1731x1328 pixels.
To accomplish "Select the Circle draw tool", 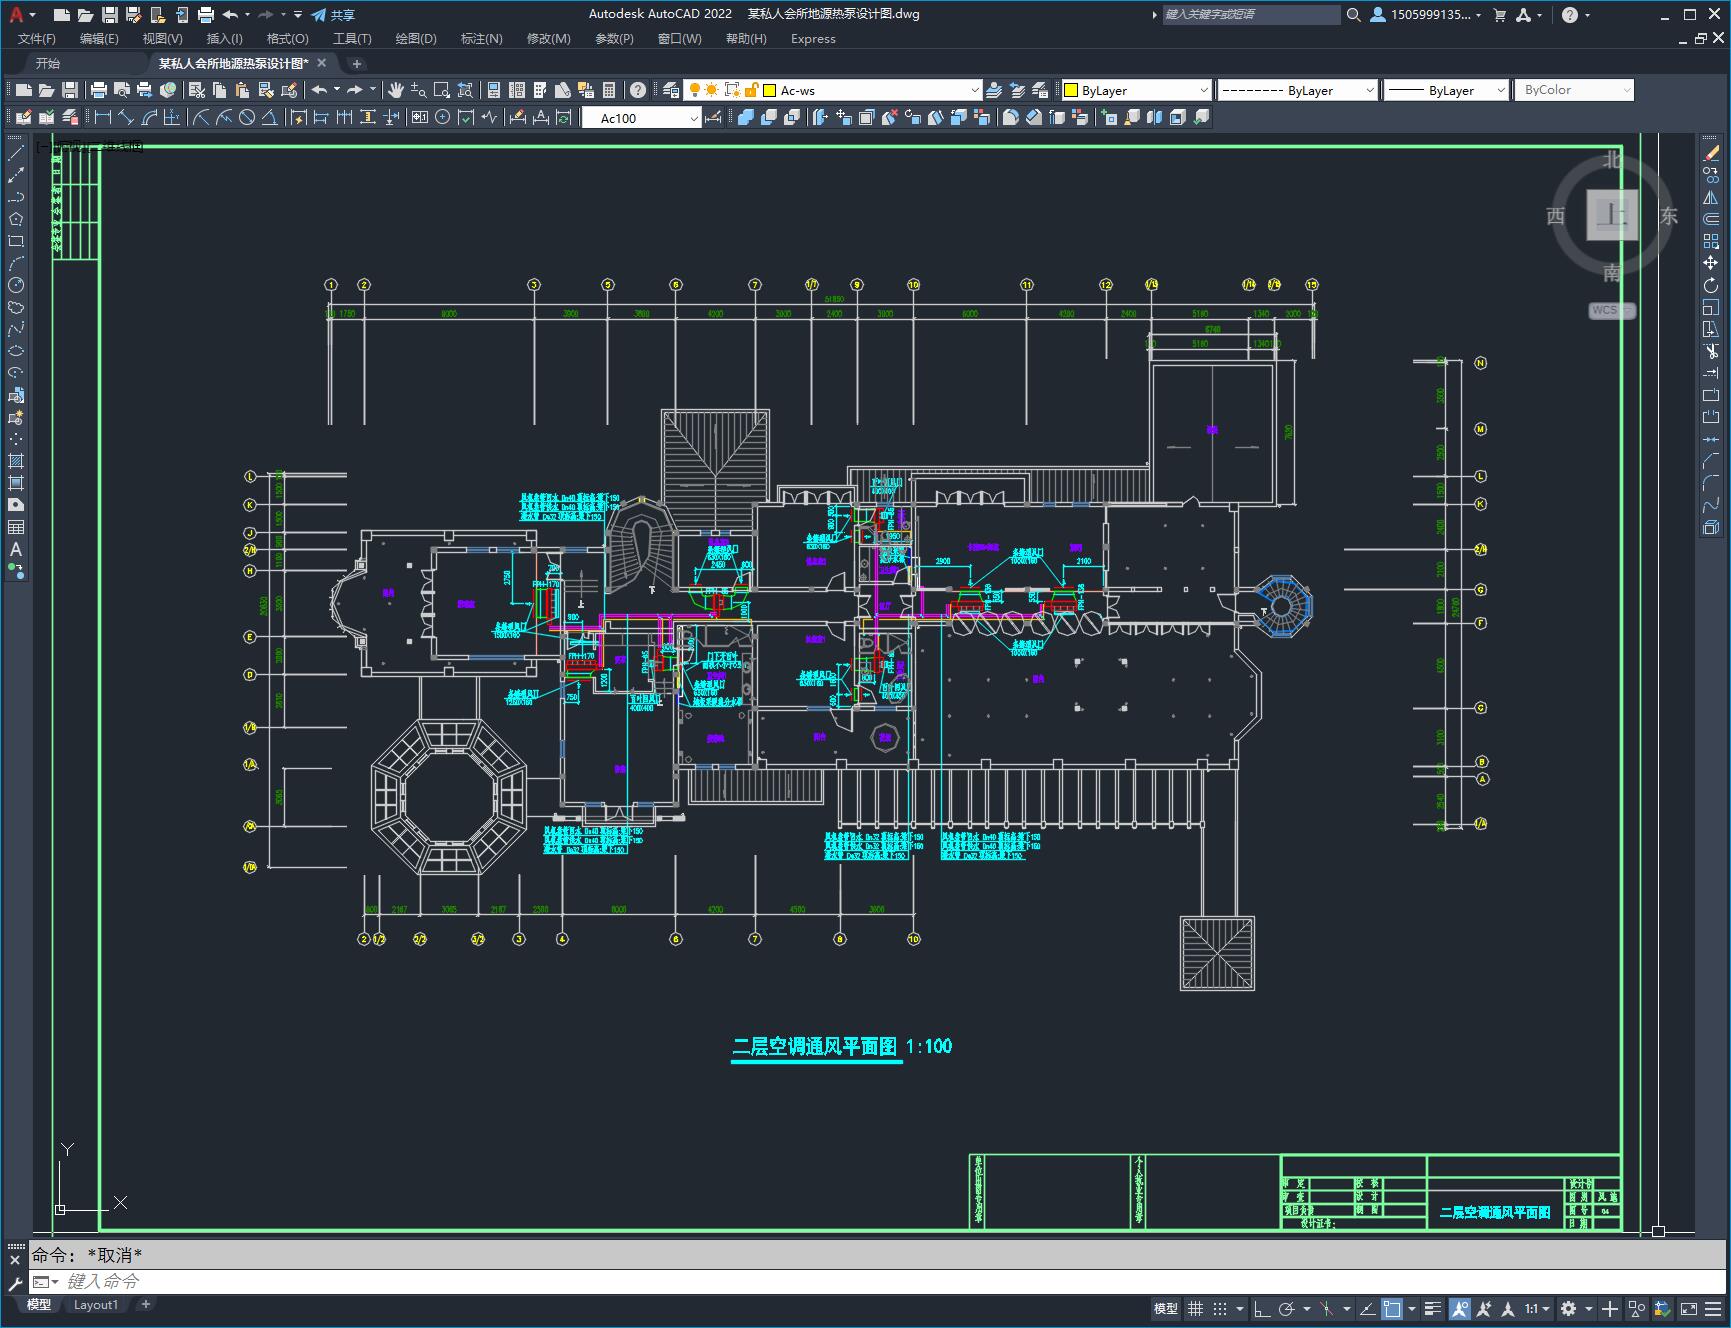I will (x=16, y=285).
